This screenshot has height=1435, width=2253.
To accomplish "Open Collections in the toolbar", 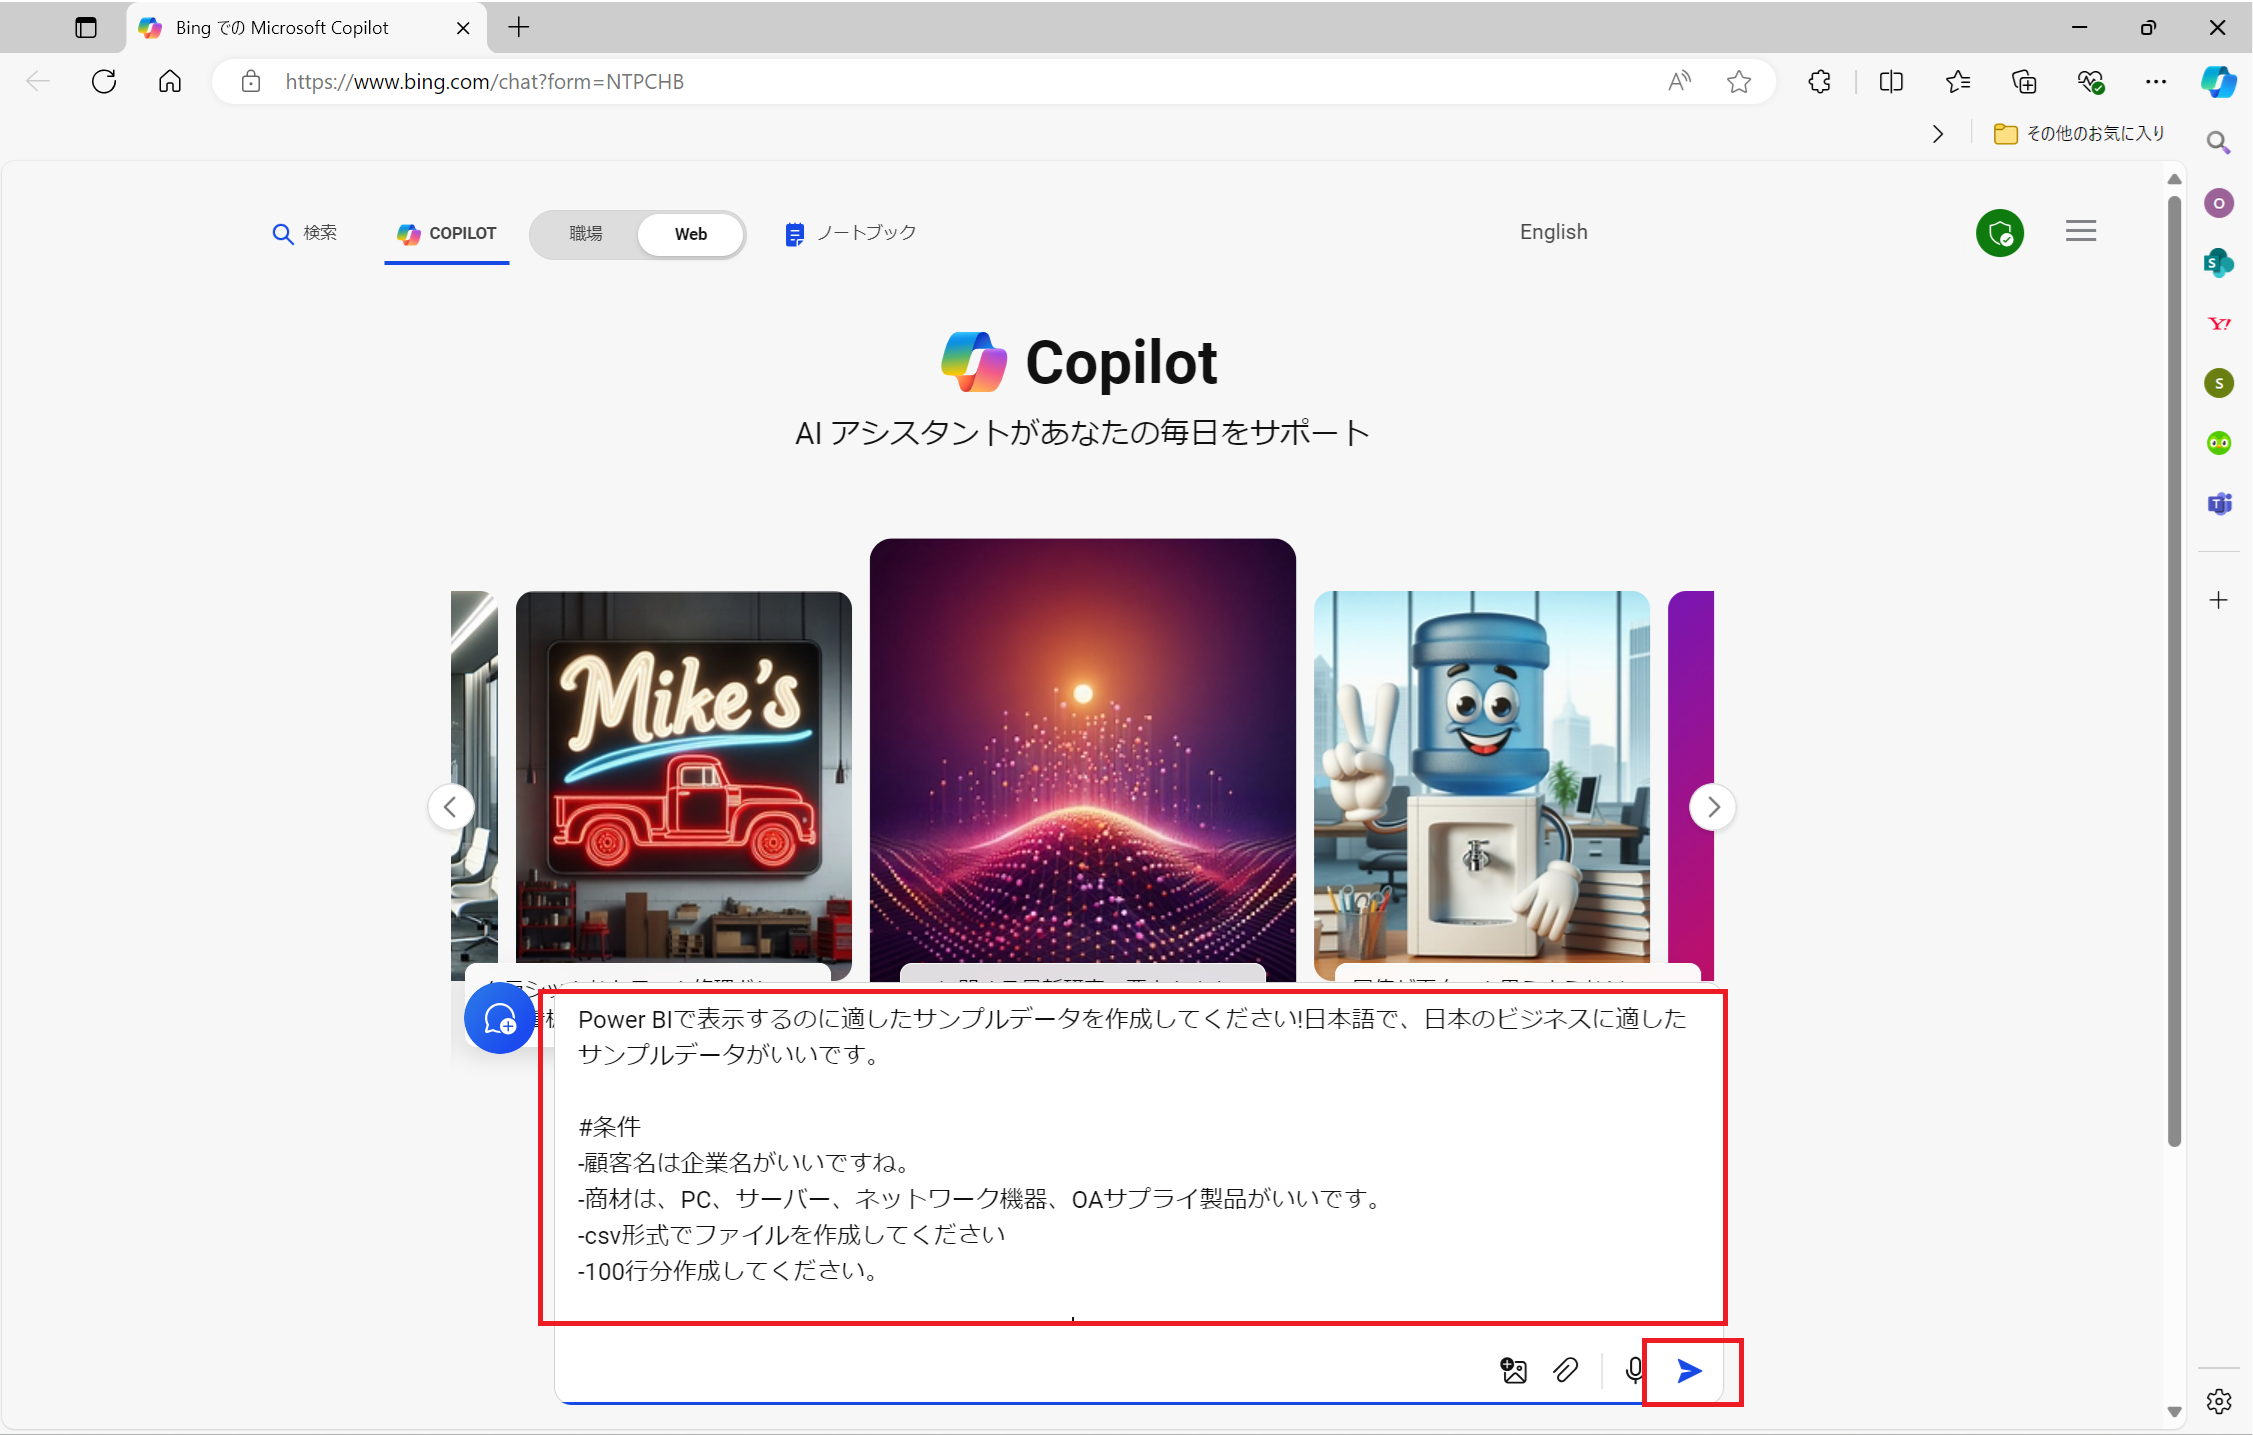I will pos(2024,81).
